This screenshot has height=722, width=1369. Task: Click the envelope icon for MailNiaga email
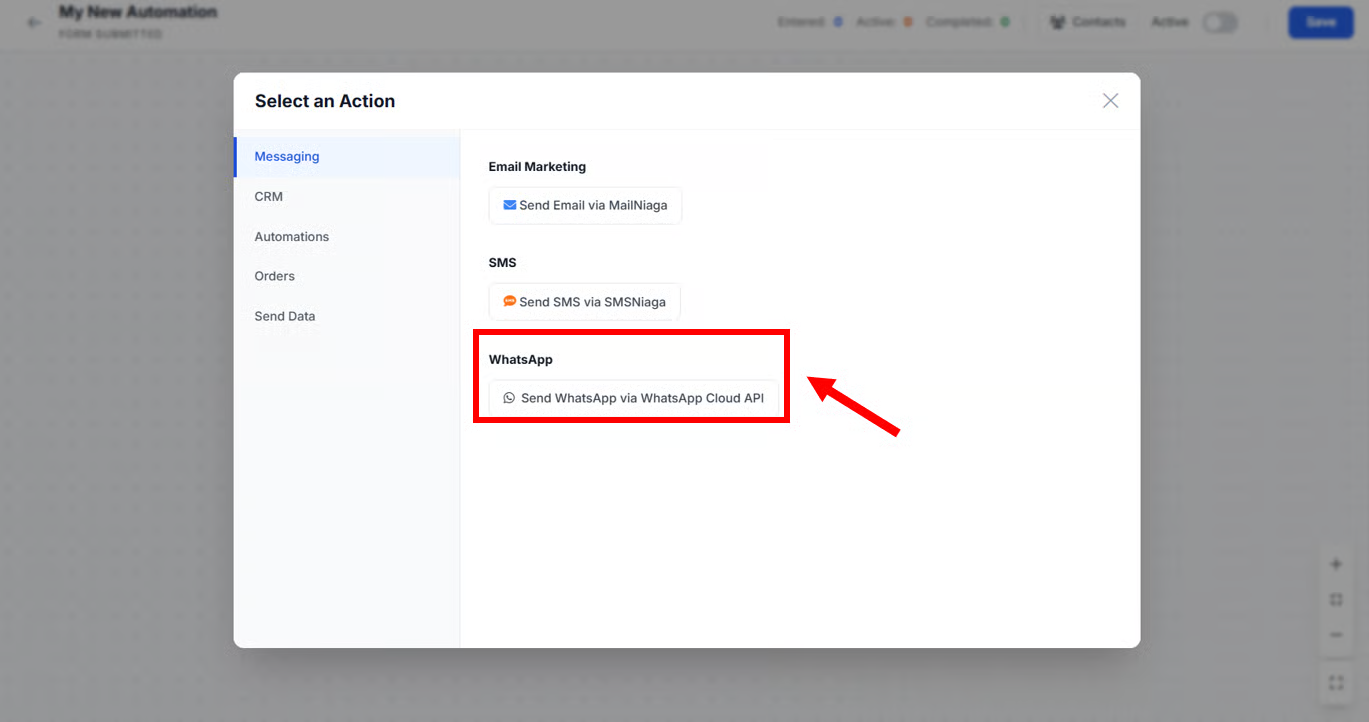[510, 205]
